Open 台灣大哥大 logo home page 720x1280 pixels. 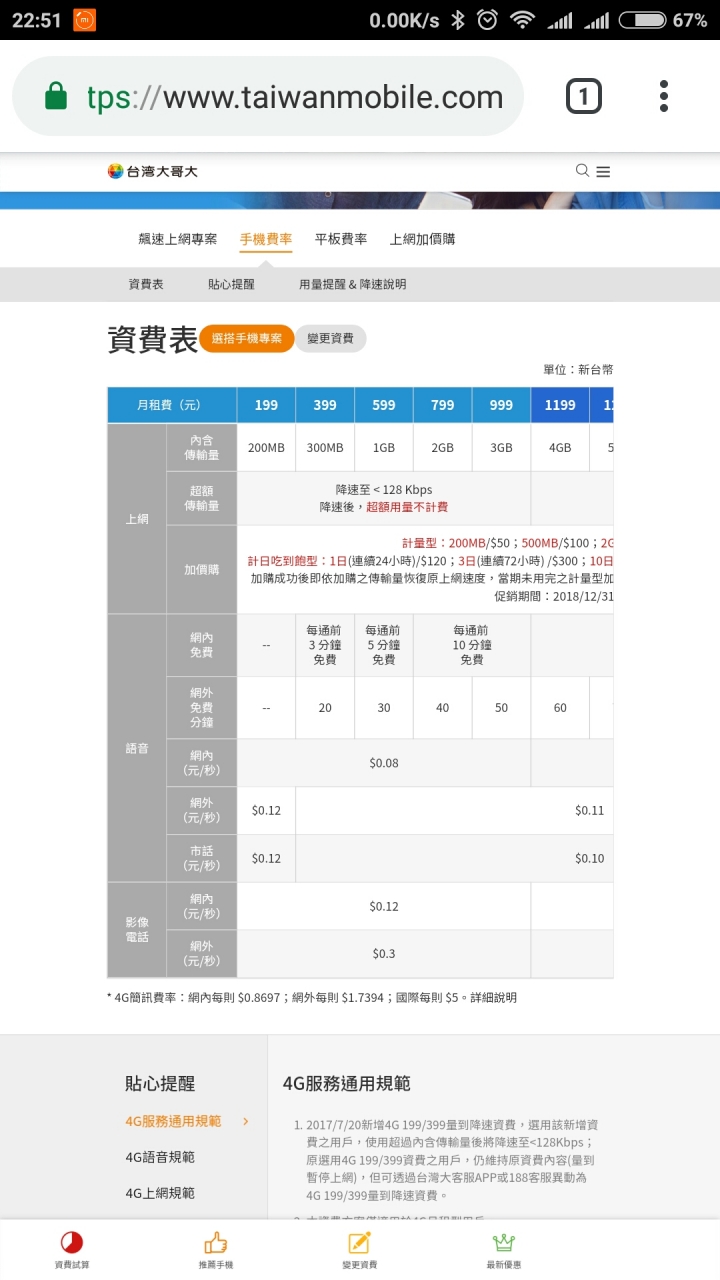[153, 171]
